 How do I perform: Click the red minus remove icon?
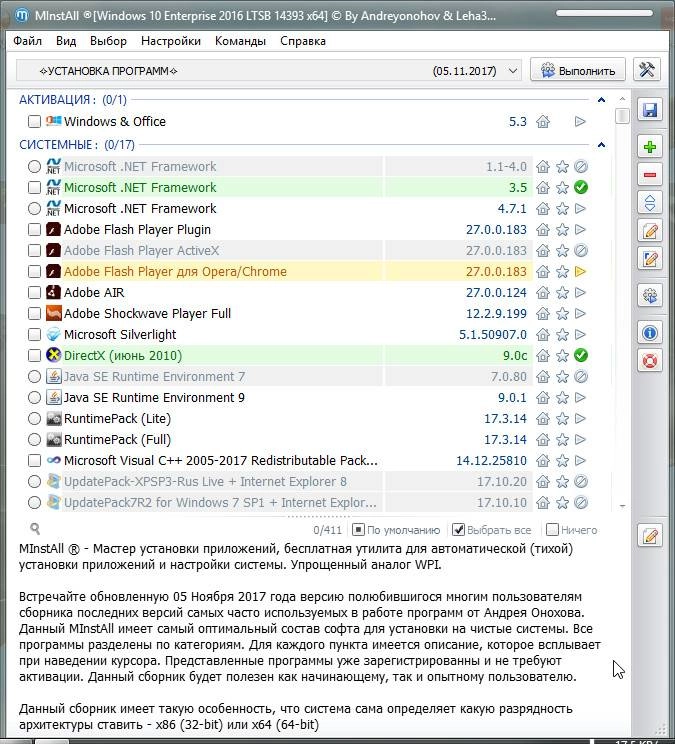pyautogui.click(x=649, y=175)
